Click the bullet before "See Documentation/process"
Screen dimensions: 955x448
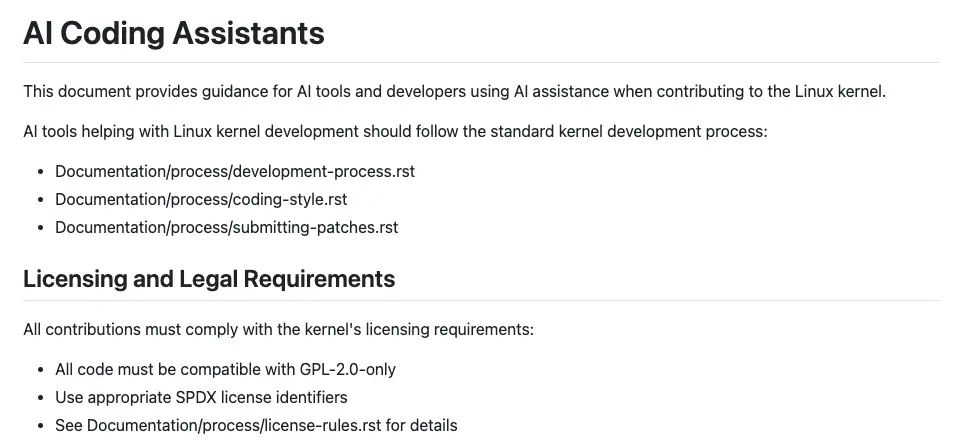click(x=41, y=425)
